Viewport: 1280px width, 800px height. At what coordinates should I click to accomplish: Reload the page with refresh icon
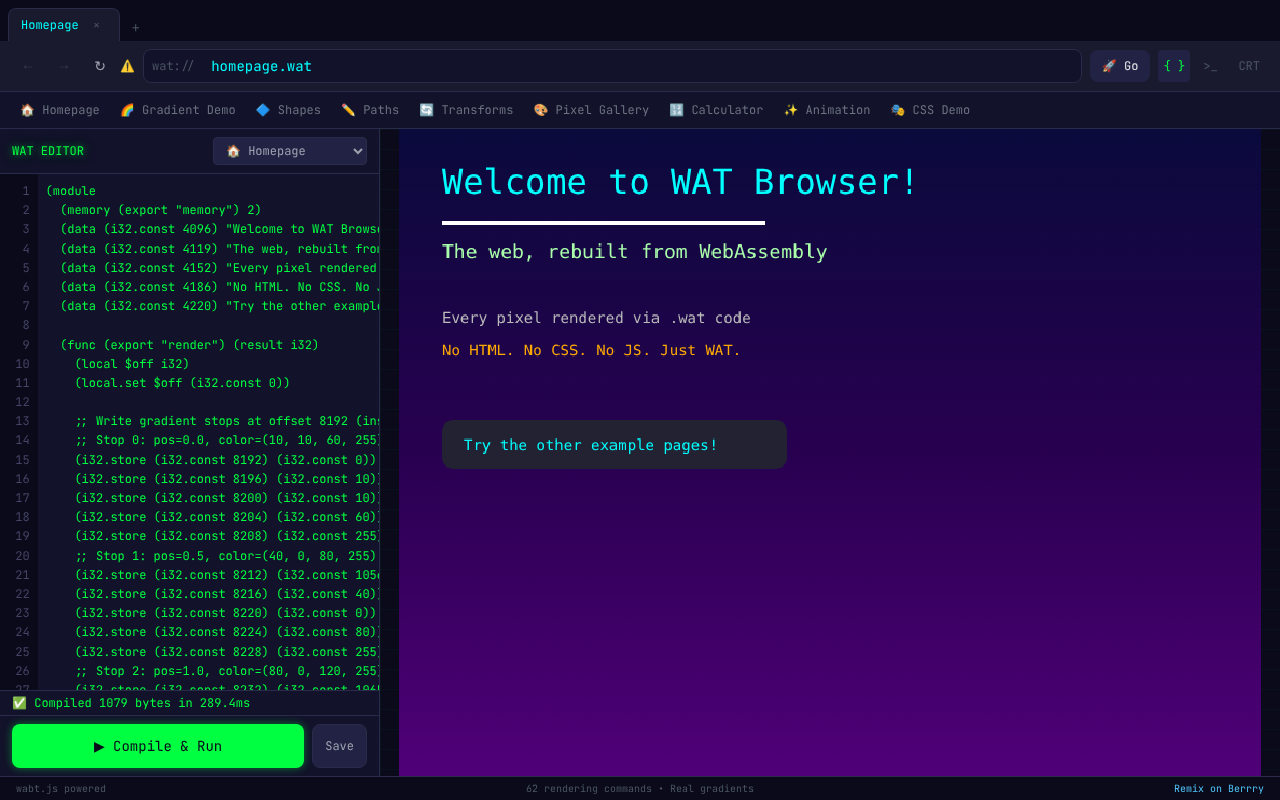click(100, 66)
